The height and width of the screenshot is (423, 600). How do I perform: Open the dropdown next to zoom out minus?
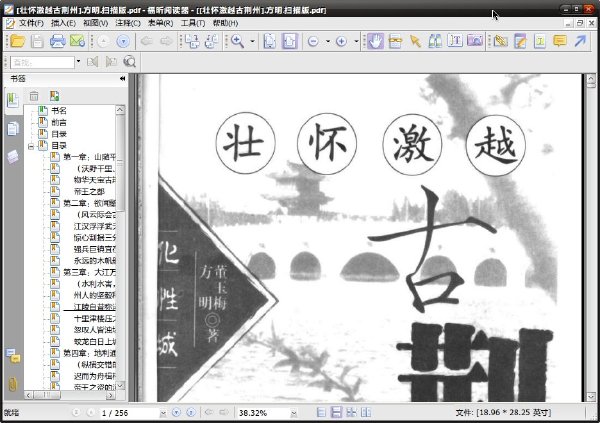pyautogui.click(x=328, y=41)
